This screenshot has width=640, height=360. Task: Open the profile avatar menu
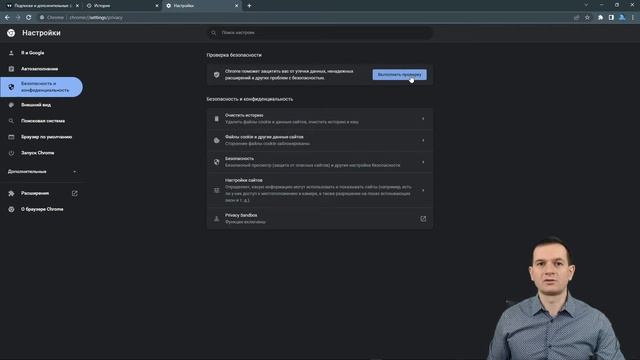point(622,18)
